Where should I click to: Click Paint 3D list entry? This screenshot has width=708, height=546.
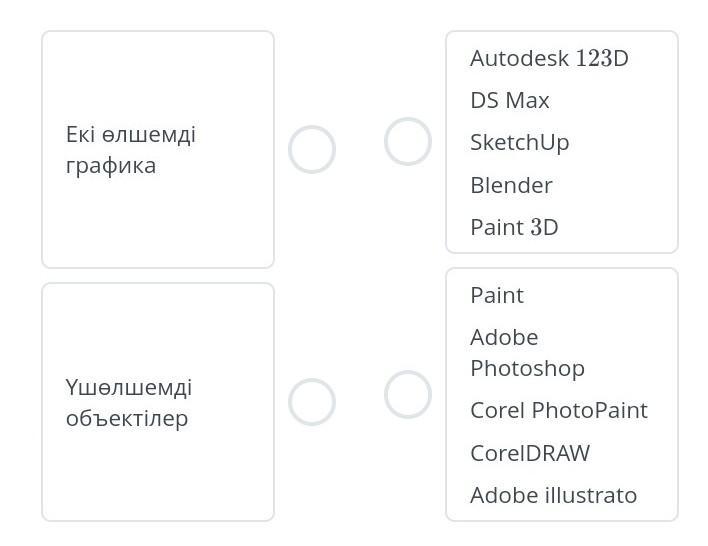[x=514, y=227]
